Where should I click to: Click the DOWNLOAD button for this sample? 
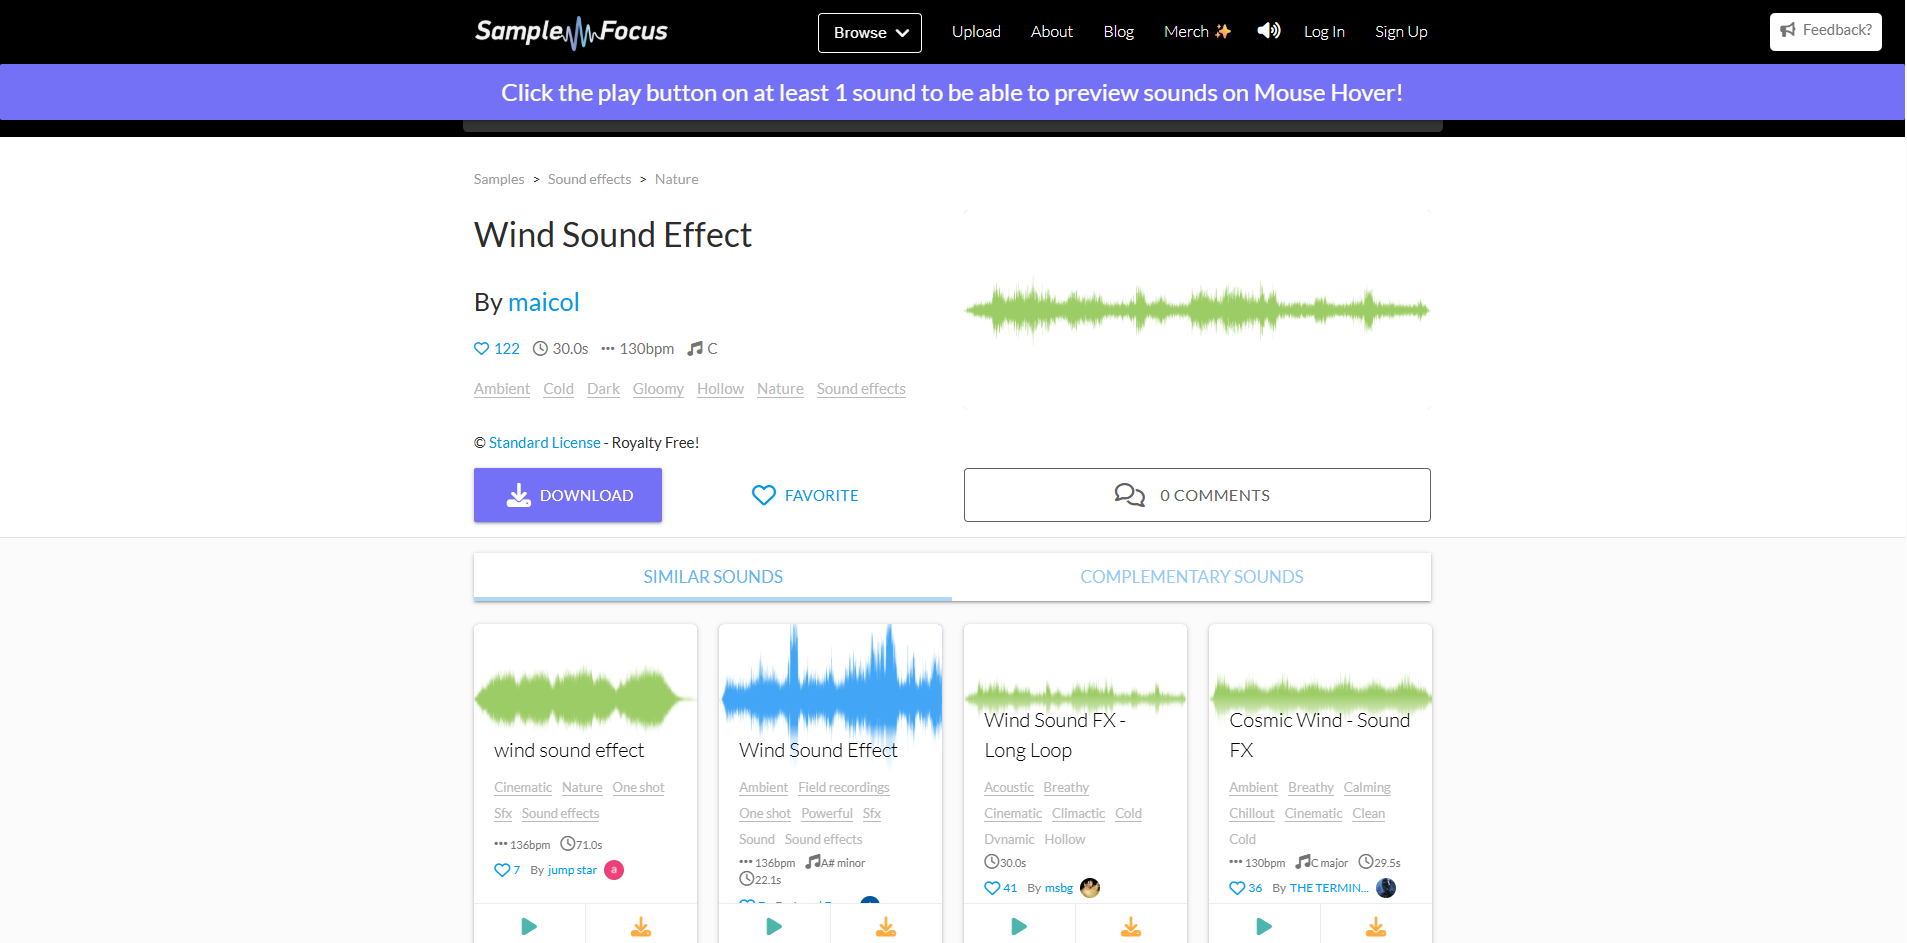[567, 494]
